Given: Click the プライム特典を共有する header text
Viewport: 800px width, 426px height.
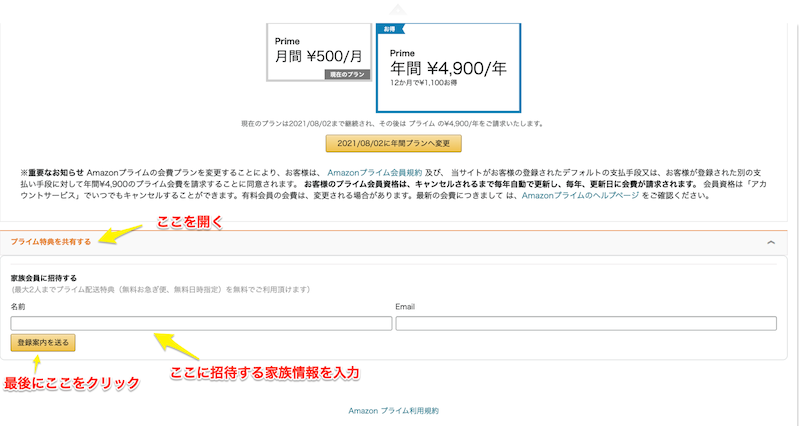Looking at the screenshot, I should point(51,242).
